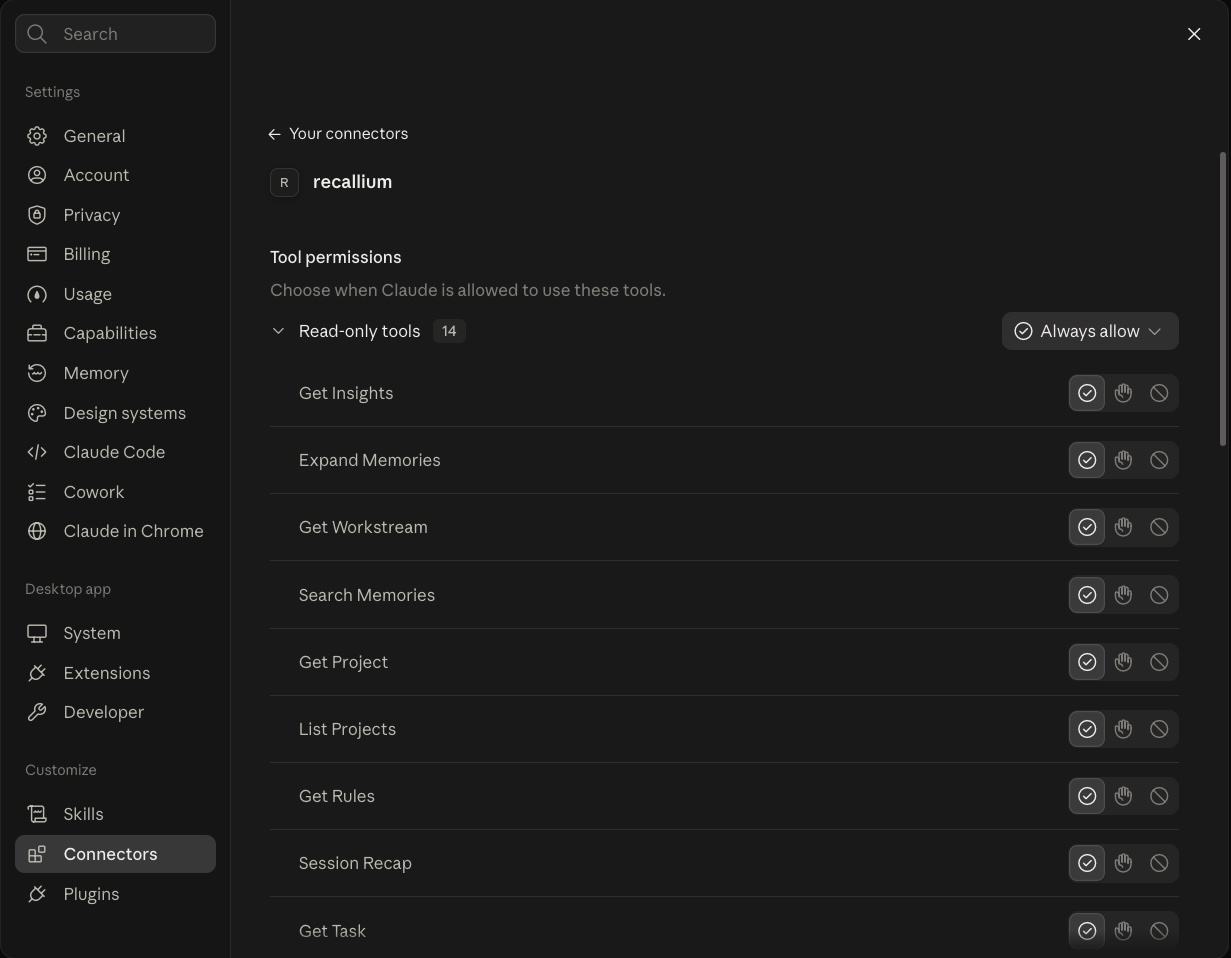This screenshot has height=958, width=1231.
Task: Click the recallium R avatar icon
Action: (284, 182)
